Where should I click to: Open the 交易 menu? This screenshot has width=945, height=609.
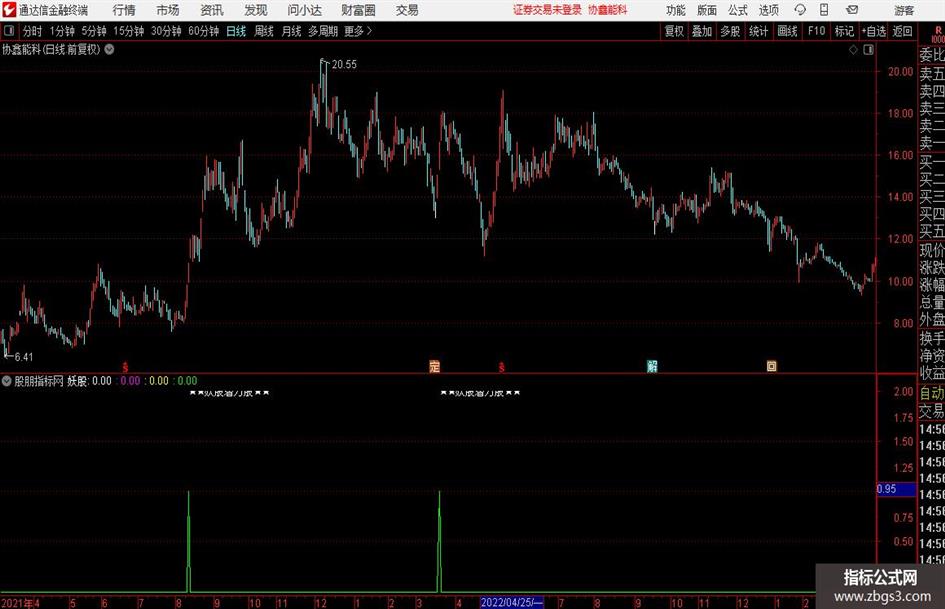point(407,10)
